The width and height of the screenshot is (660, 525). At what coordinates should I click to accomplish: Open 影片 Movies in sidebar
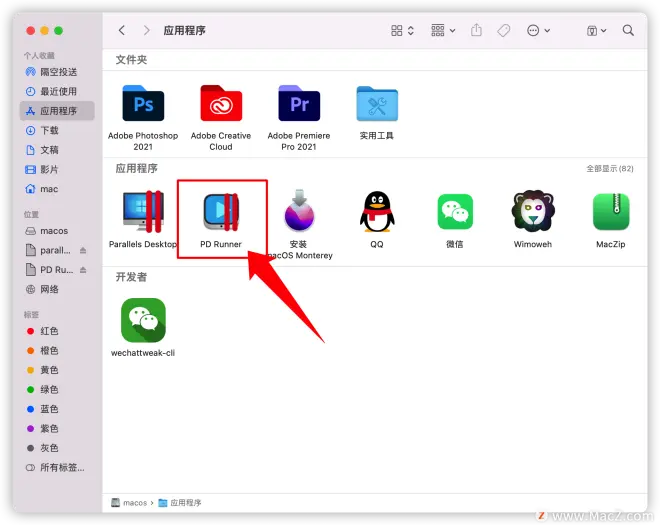click(57, 170)
